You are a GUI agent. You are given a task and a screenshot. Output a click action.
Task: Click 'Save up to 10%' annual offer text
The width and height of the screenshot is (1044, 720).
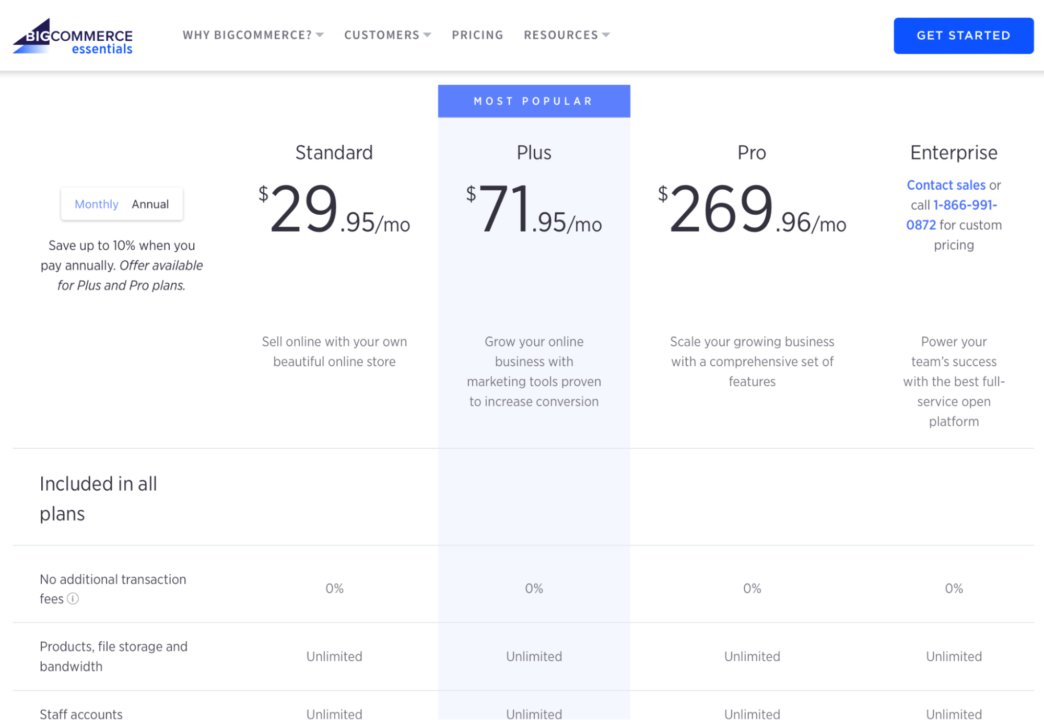click(x=121, y=265)
